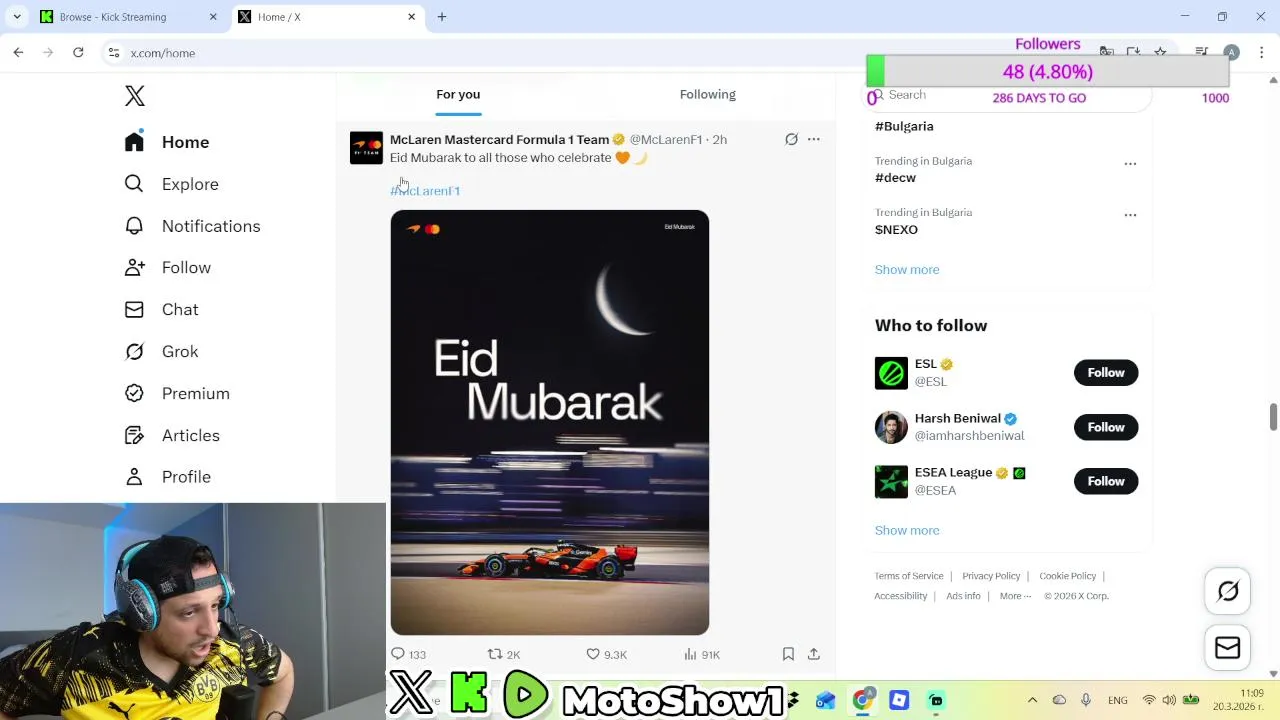Open the Home page from sidebar
Viewport: 1280px width, 720px height.
[167, 142]
